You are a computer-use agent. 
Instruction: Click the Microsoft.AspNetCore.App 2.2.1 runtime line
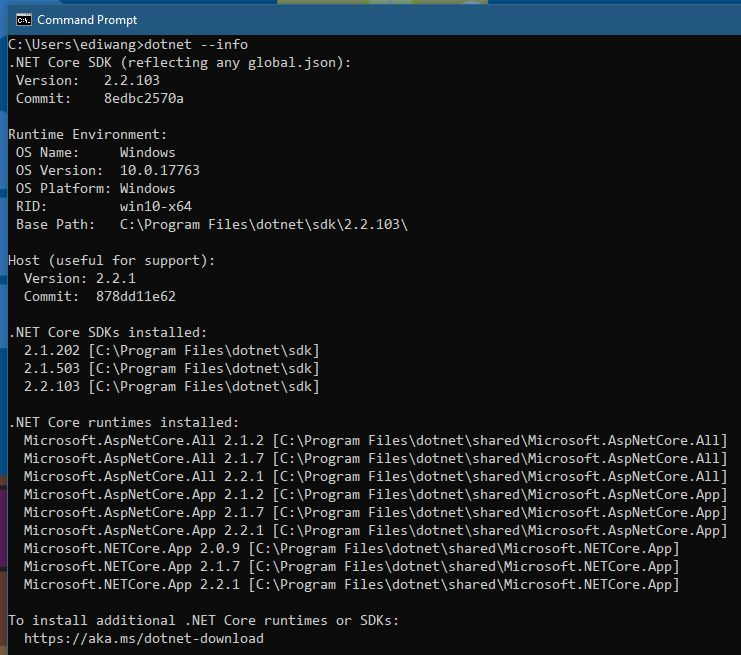tap(375, 530)
